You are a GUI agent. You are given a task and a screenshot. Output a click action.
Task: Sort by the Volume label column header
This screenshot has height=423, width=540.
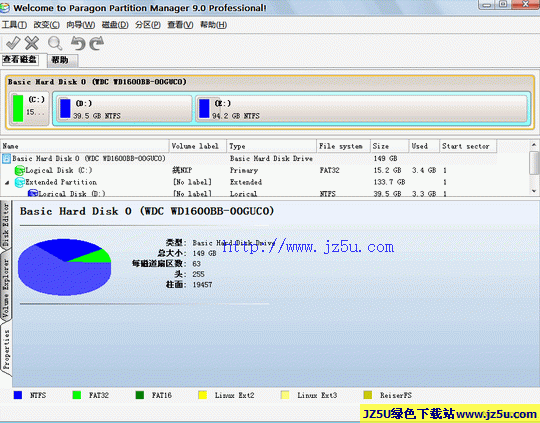point(198,146)
